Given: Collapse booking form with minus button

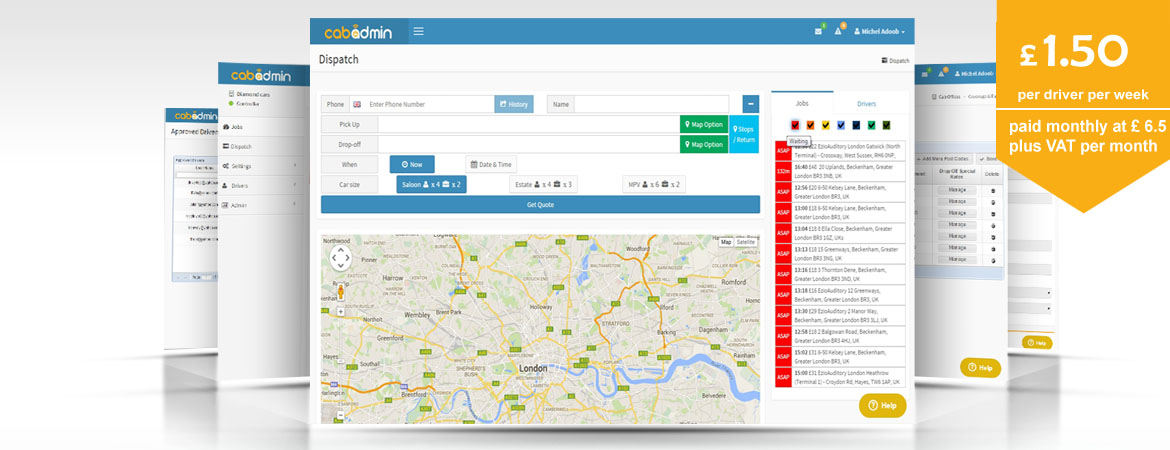Looking at the screenshot, I should [750, 104].
